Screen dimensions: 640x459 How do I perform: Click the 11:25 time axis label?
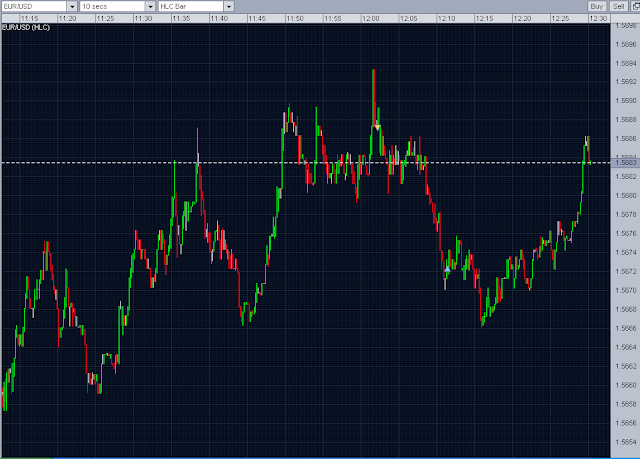pyautogui.click(x=105, y=18)
